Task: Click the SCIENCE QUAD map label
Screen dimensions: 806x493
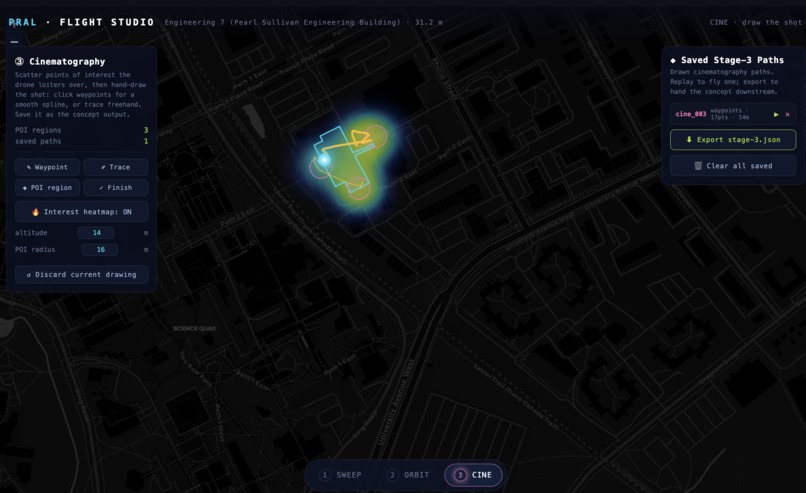Action: pos(194,328)
